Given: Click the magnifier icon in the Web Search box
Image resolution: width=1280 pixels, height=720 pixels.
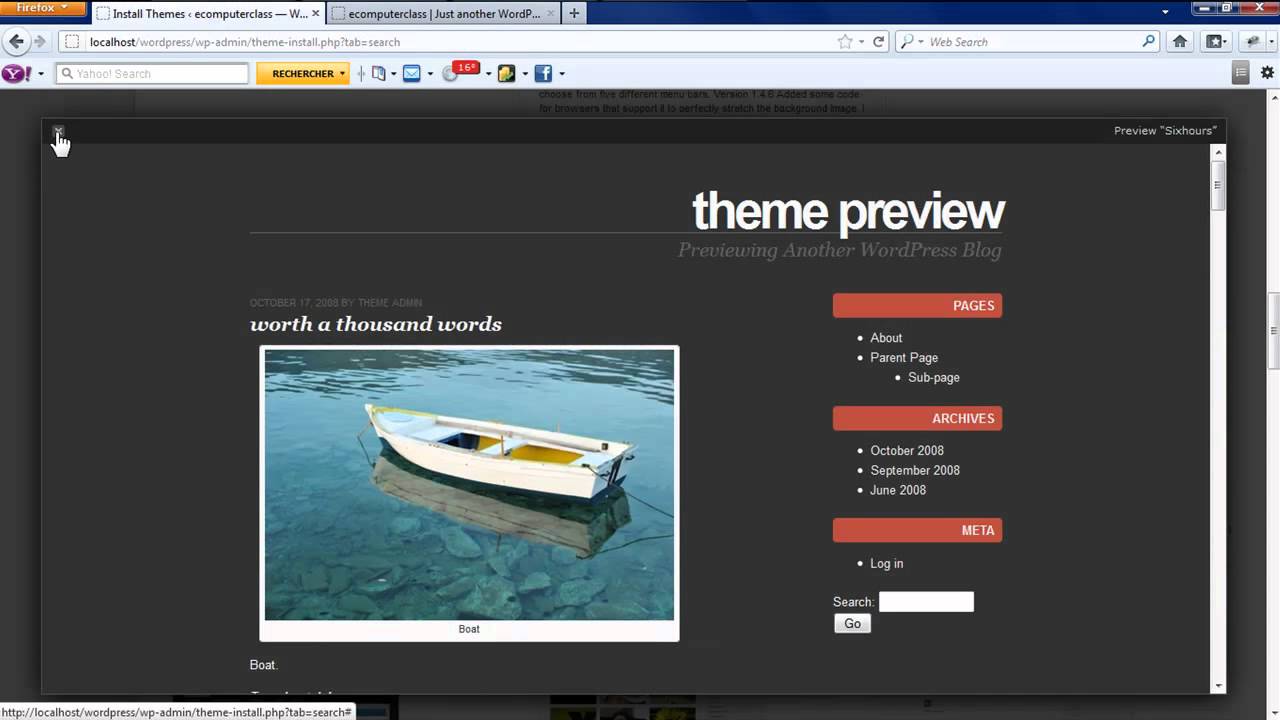Looking at the screenshot, I should (x=1149, y=42).
